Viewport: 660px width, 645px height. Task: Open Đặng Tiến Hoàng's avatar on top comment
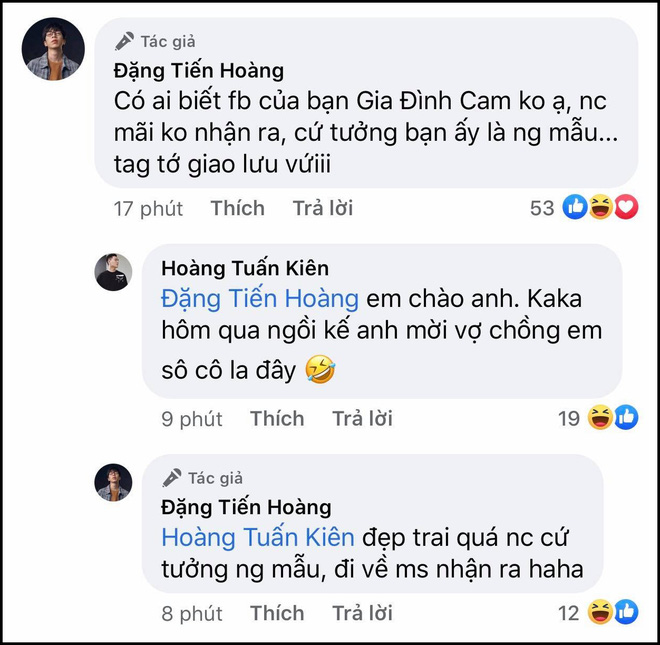click(x=53, y=49)
